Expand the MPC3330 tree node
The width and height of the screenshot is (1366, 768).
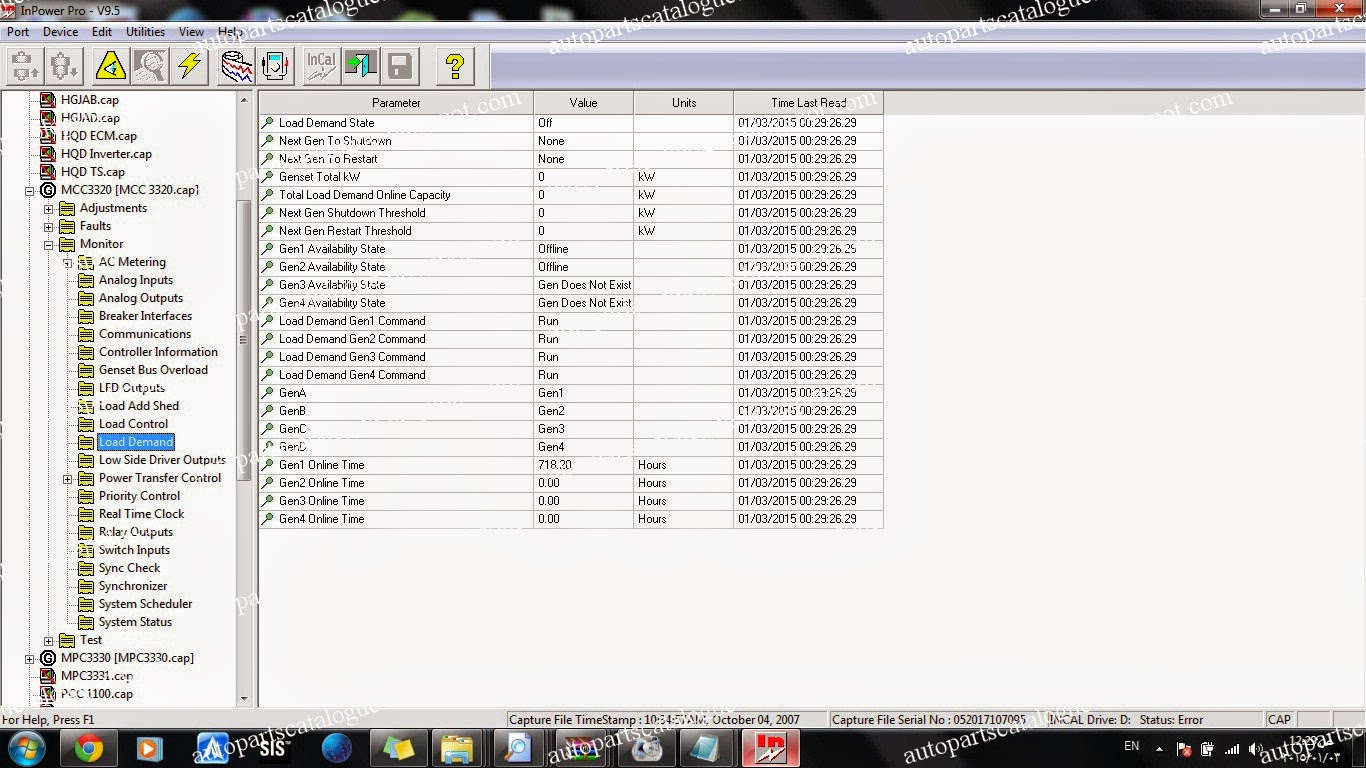point(30,658)
